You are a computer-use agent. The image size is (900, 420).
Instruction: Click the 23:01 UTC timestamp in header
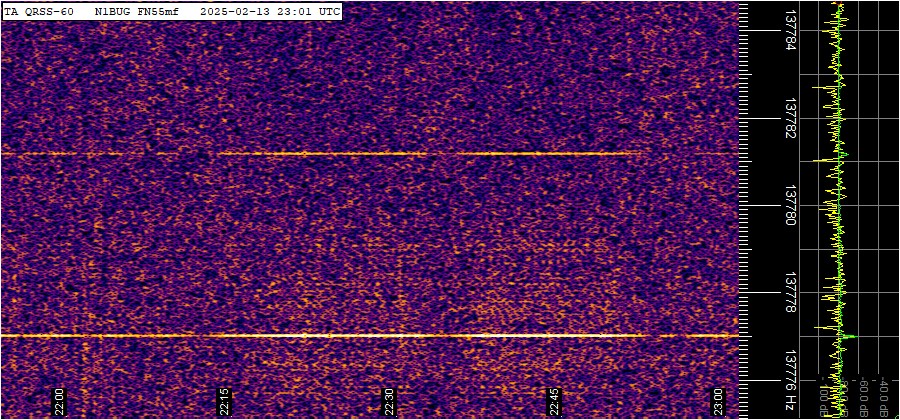point(307,11)
